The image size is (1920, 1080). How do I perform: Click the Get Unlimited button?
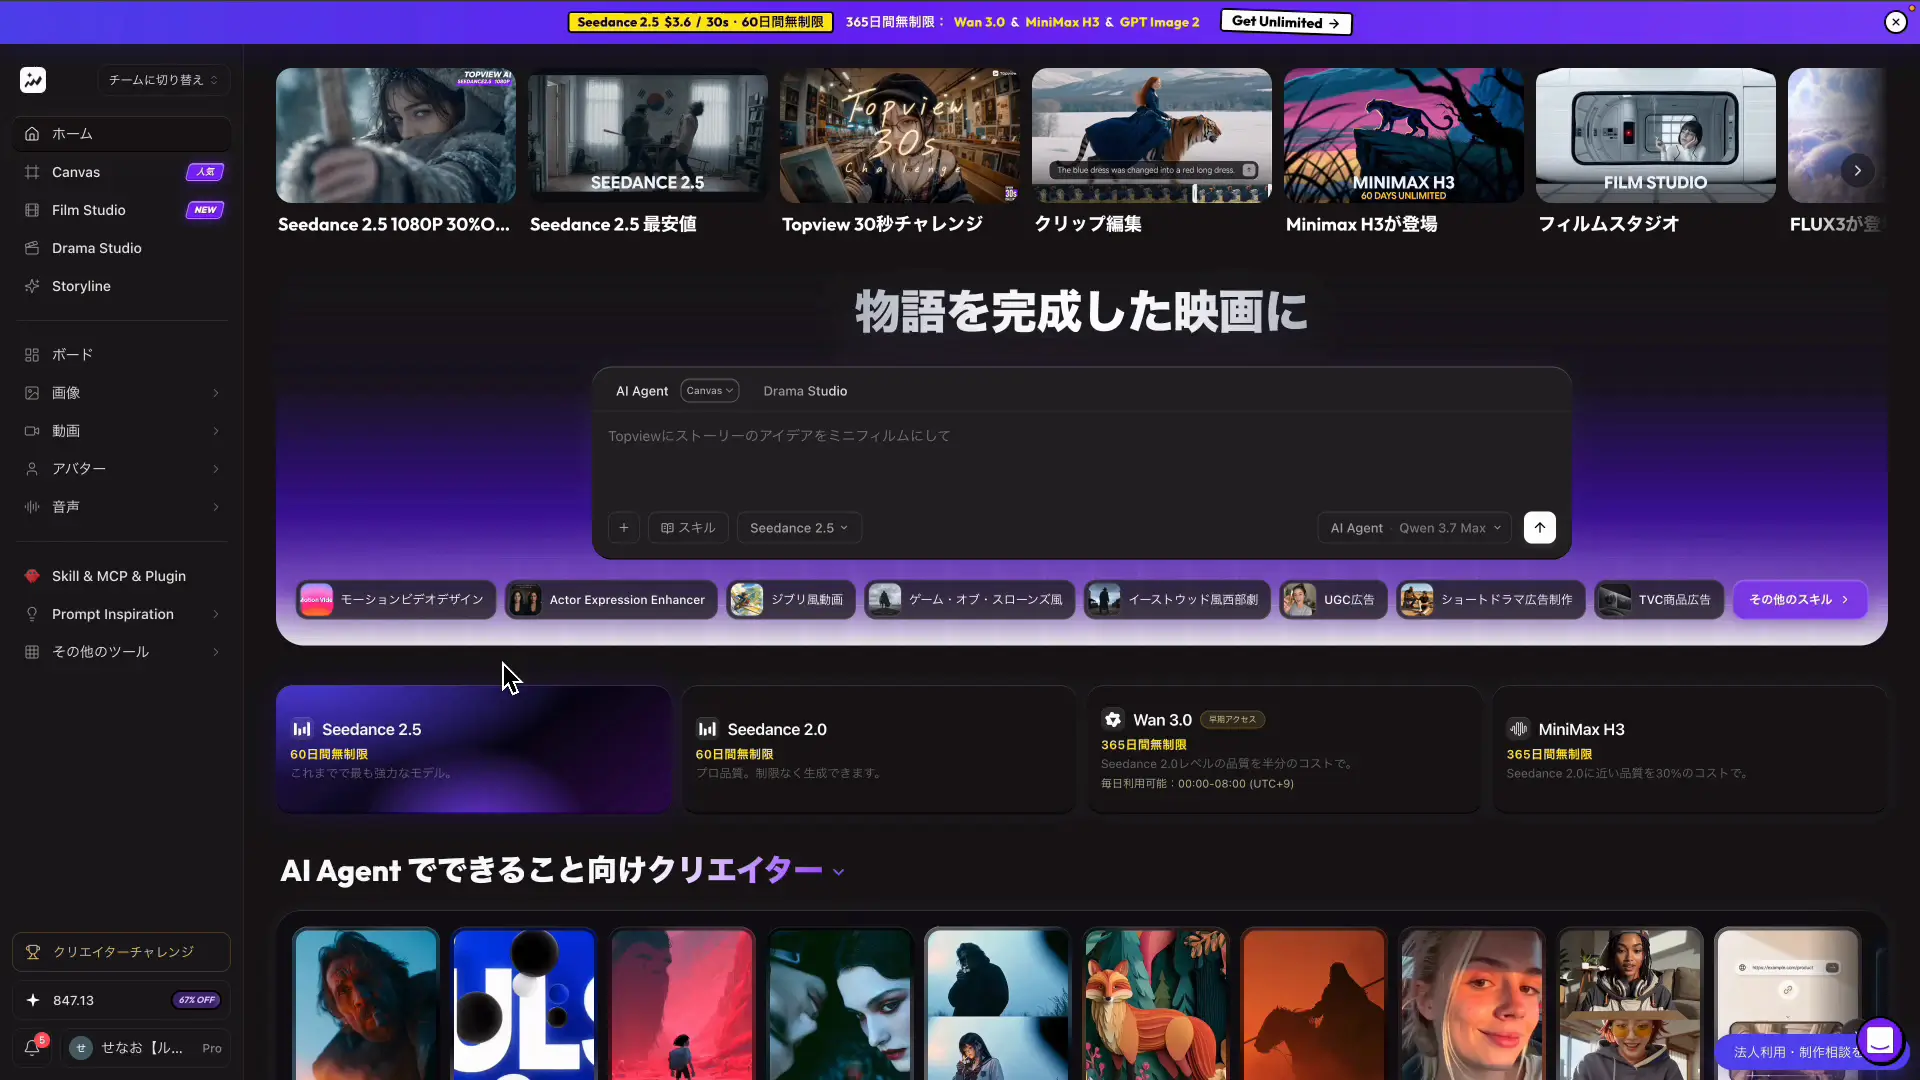click(1285, 22)
